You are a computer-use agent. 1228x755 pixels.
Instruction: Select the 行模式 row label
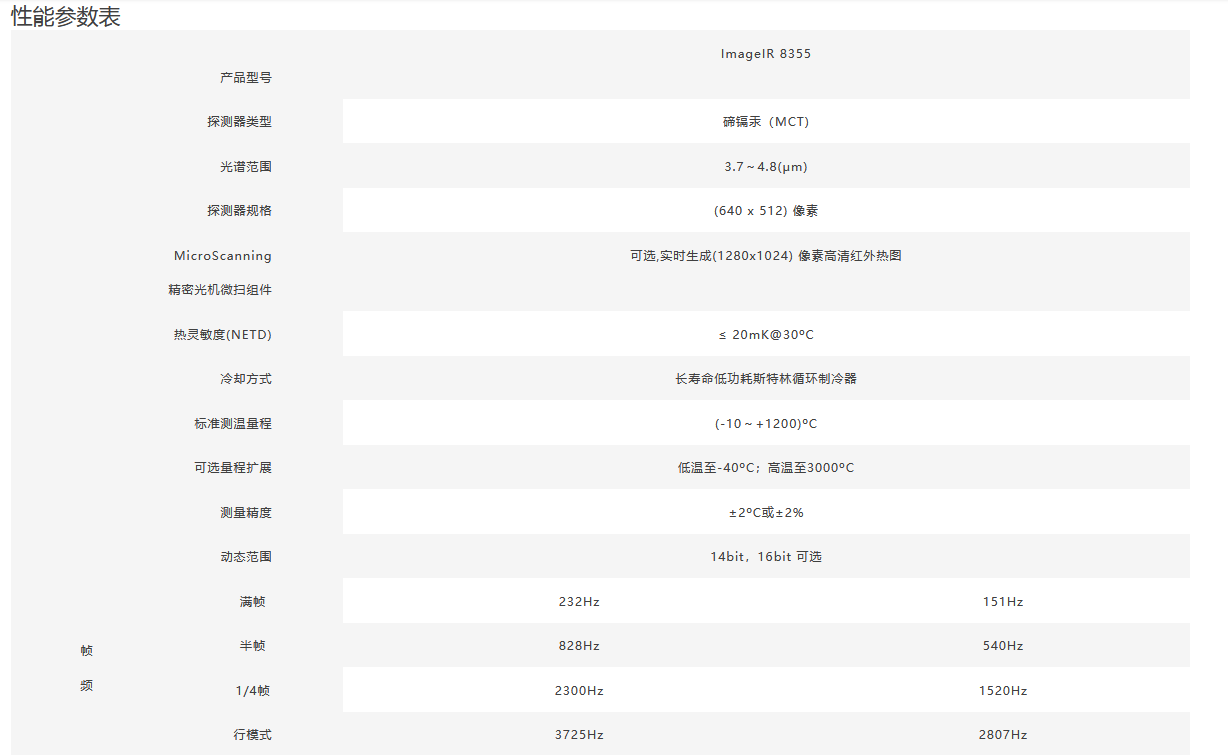pos(253,735)
